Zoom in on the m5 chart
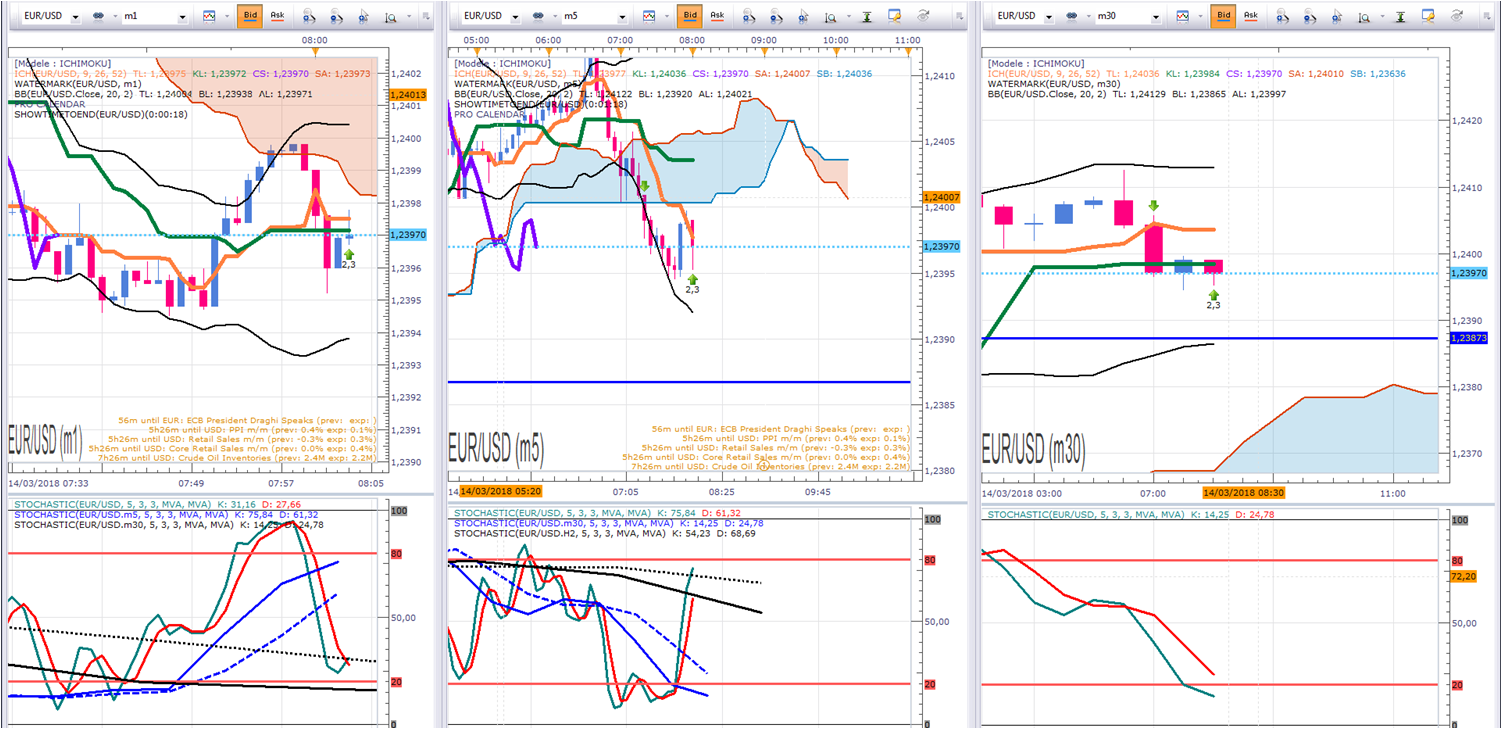The height and width of the screenshot is (729, 1502). tap(749, 16)
